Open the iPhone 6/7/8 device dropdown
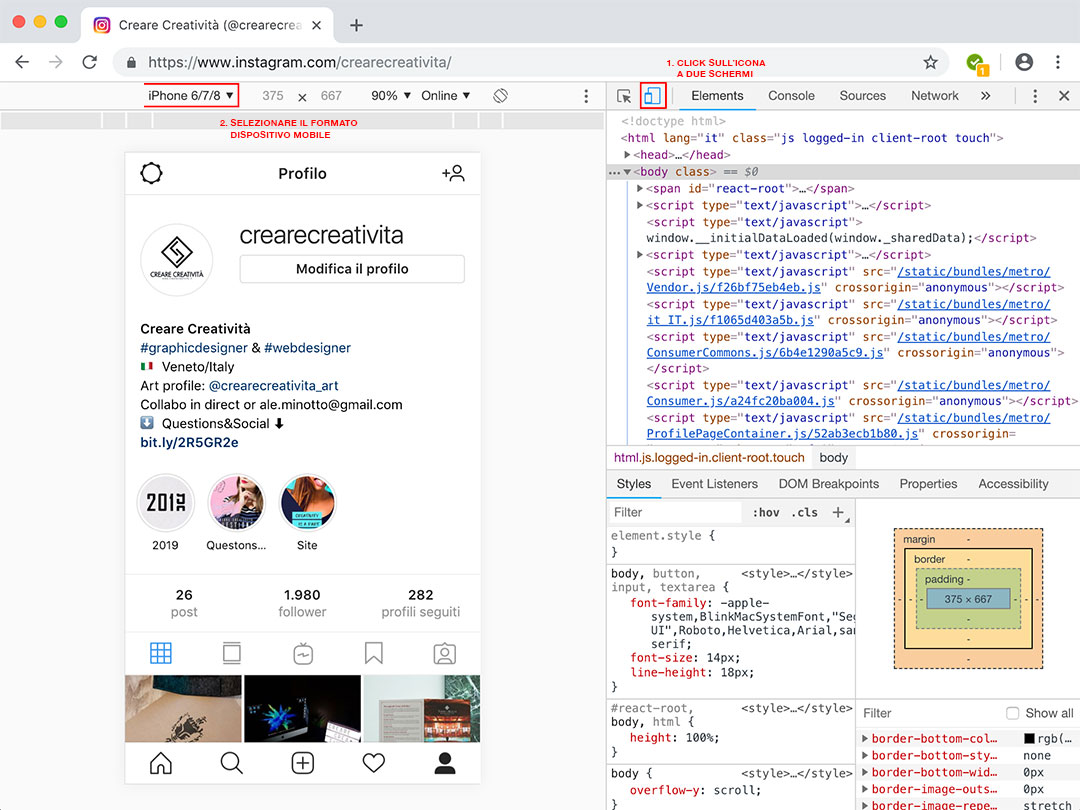 [191, 96]
